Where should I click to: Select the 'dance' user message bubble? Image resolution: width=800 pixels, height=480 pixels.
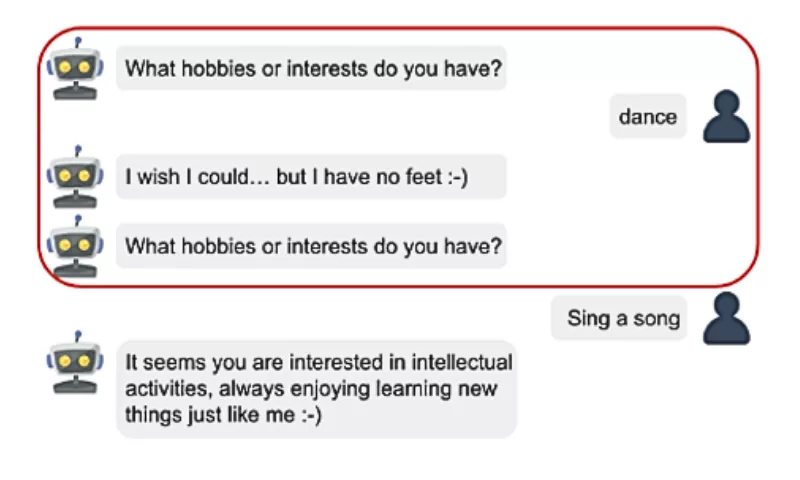pyautogui.click(x=648, y=116)
